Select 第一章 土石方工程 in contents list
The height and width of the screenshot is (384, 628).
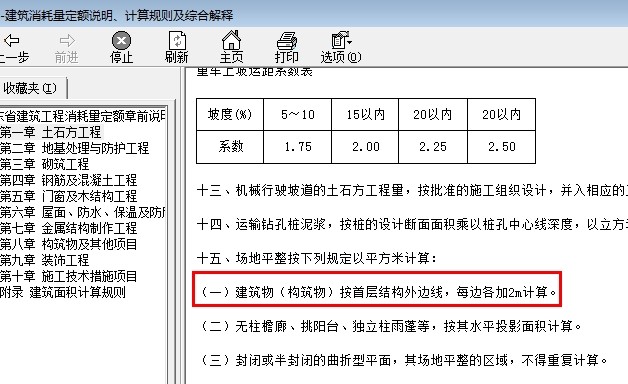(51, 132)
